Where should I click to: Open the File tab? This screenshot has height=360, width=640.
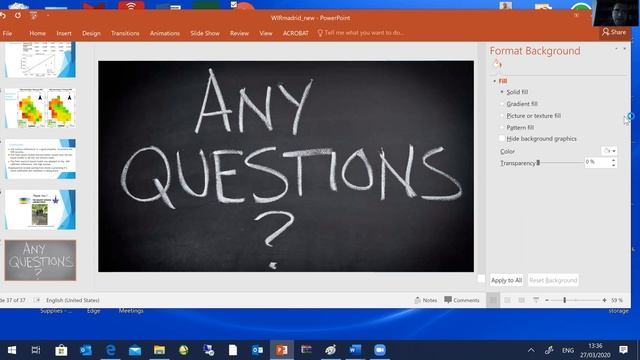tap(7, 33)
